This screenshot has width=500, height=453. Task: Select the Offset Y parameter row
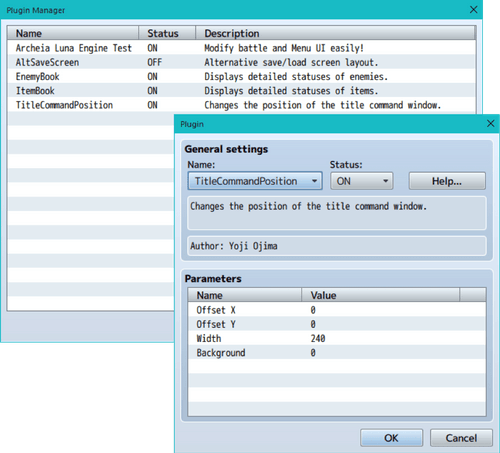click(x=337, y=324)
